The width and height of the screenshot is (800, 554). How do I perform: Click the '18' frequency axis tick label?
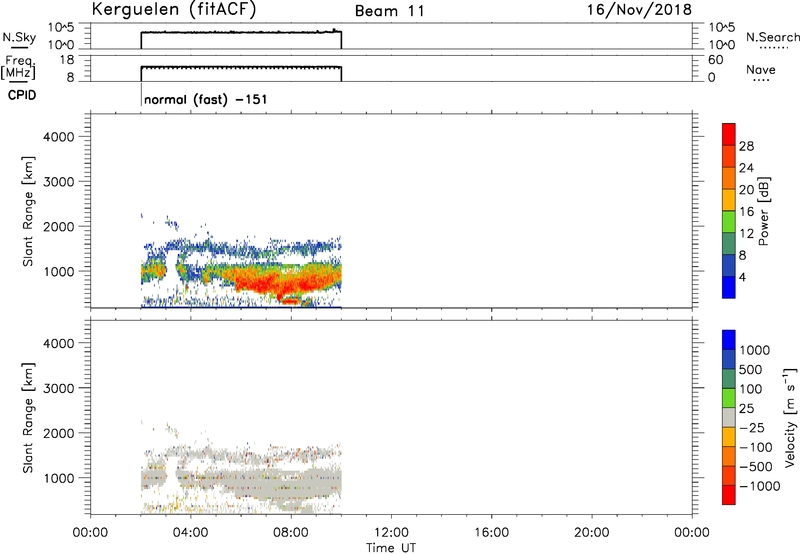point(66,60)
